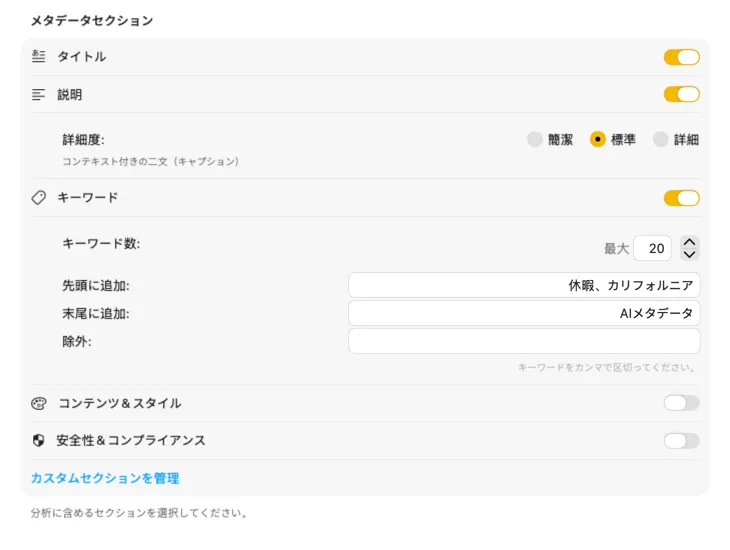Enable the コンテンツ＆スタイル switch
This screenshot has height=550, width=730.
[x=682, y=403]
